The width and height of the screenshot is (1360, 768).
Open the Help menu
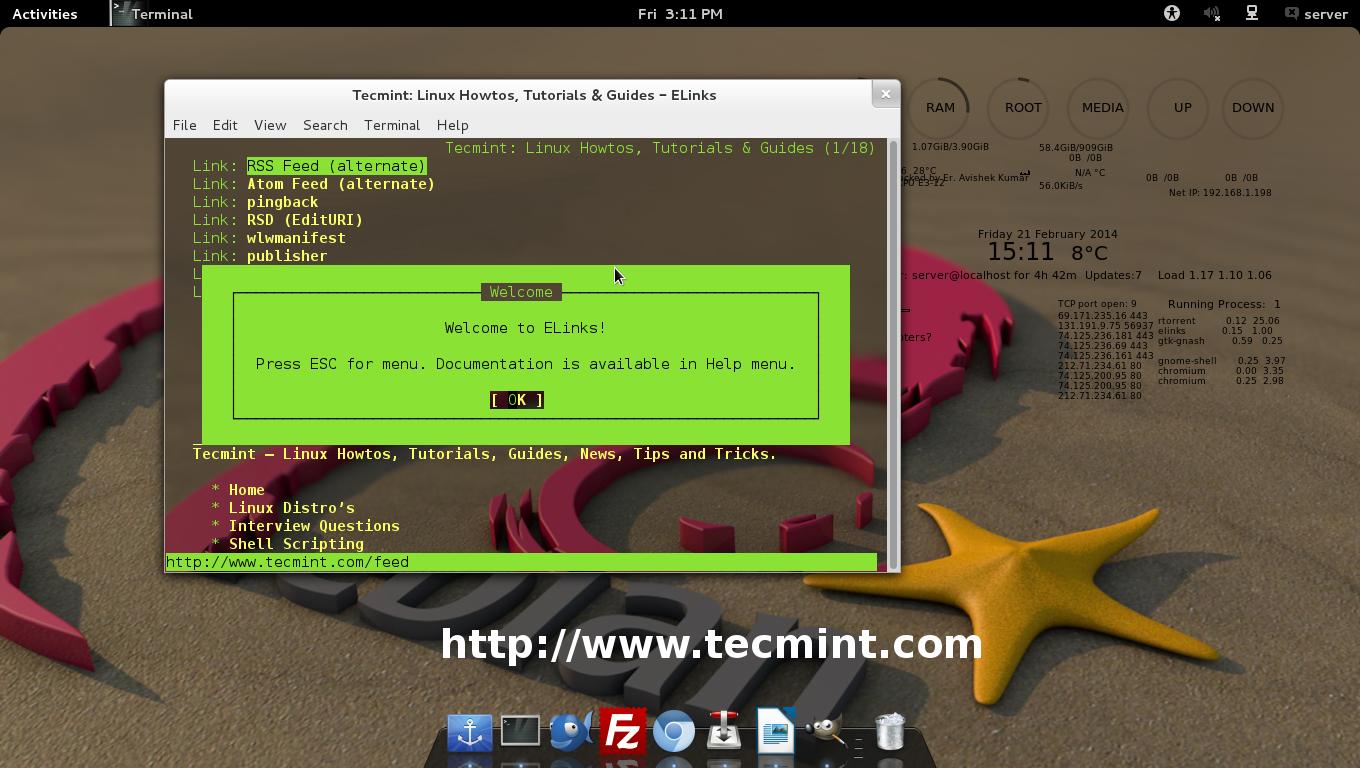[x=452, y=125]
